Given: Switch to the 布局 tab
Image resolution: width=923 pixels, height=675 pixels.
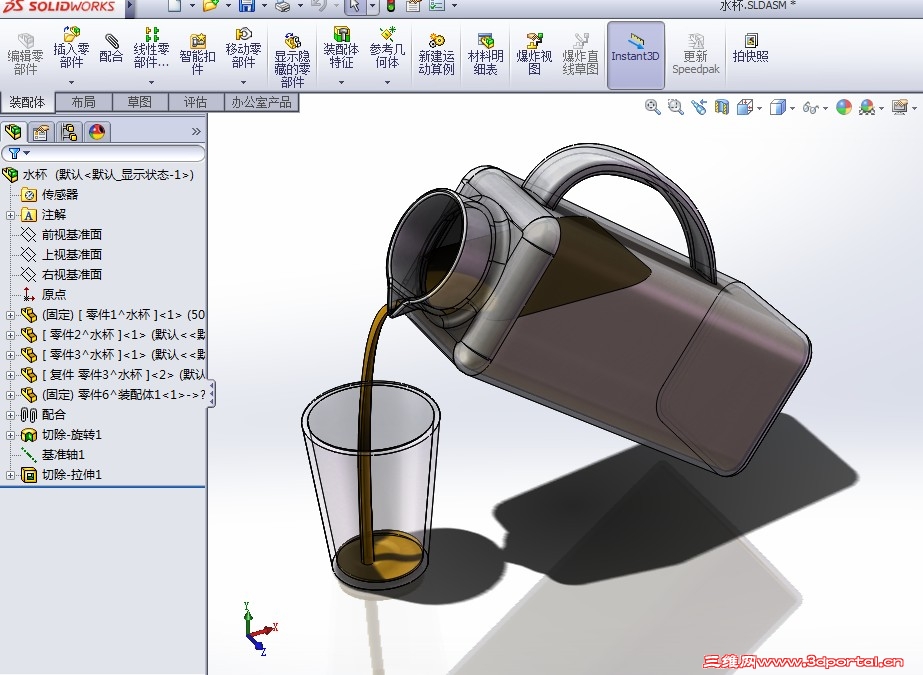Looking at the screenshot, I should (84, 102).
